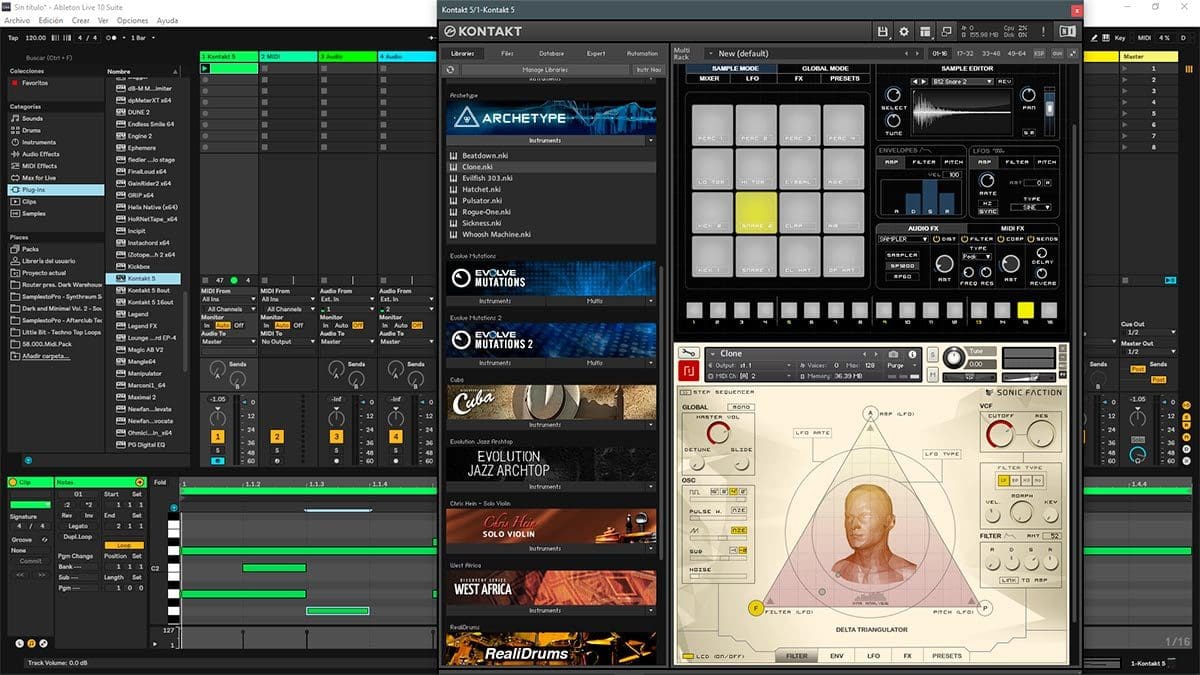Click the wrench edit icon of Clone instrument

(x=687, y=354)
